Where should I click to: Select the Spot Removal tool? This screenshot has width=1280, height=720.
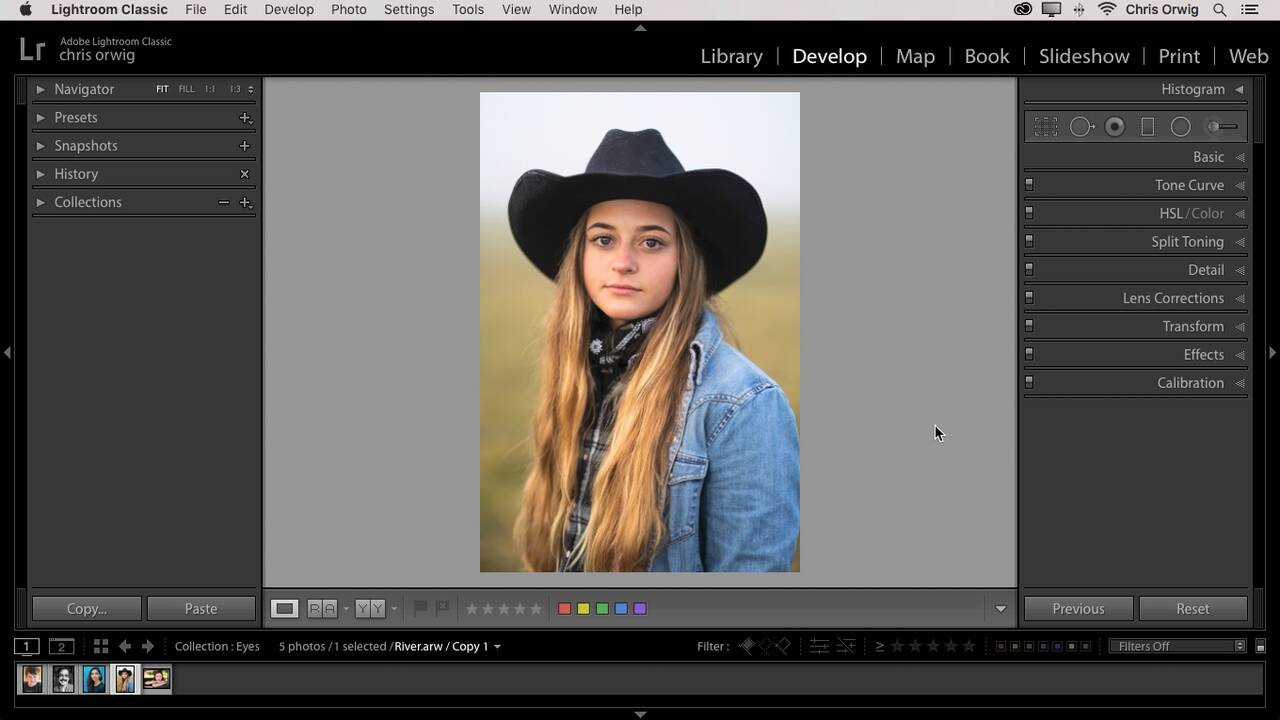[x=1082, y=127]
